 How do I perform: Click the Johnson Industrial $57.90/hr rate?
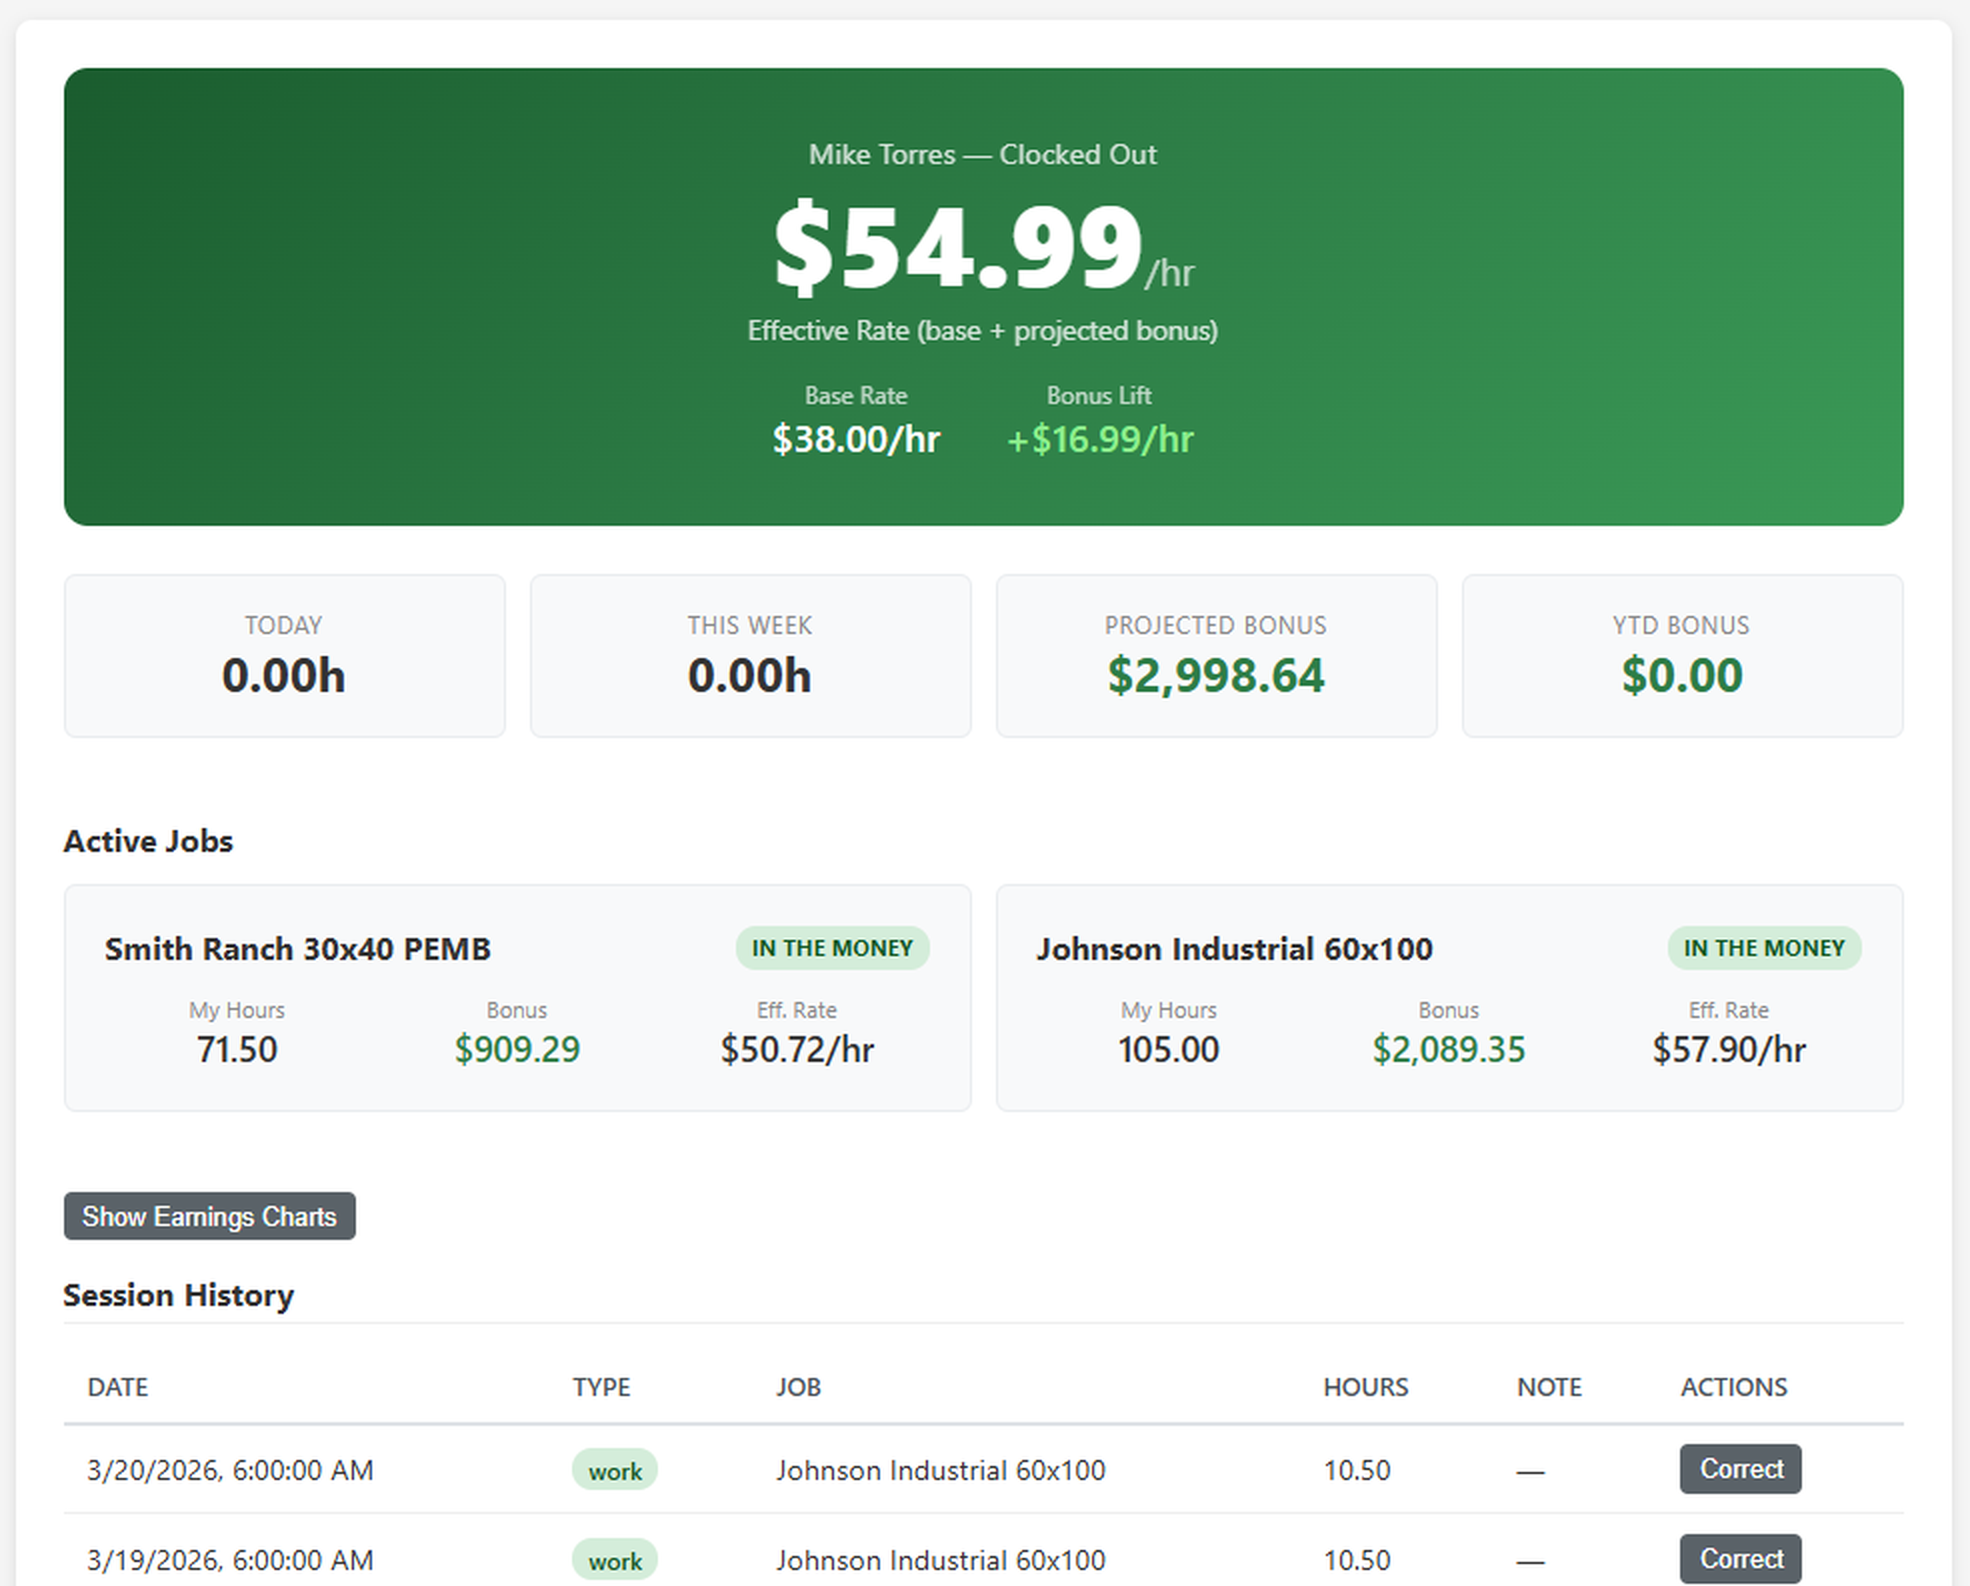(x=1729, y=1049)
